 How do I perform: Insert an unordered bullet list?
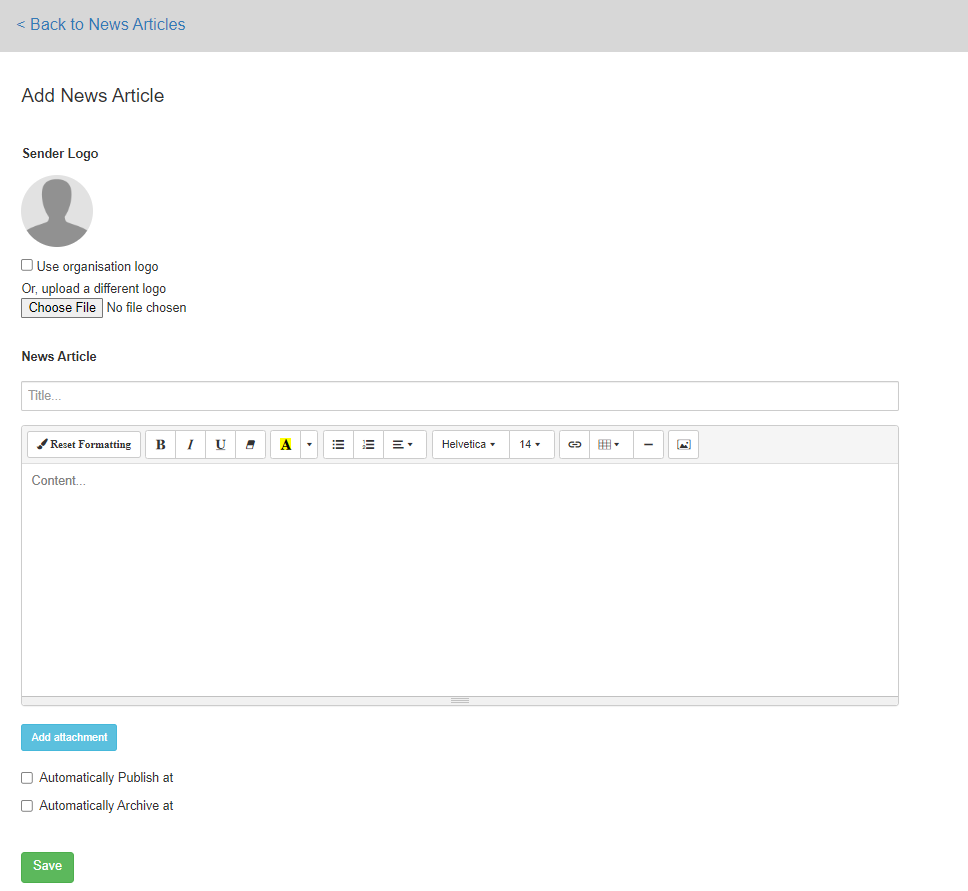tap(338, 445)
